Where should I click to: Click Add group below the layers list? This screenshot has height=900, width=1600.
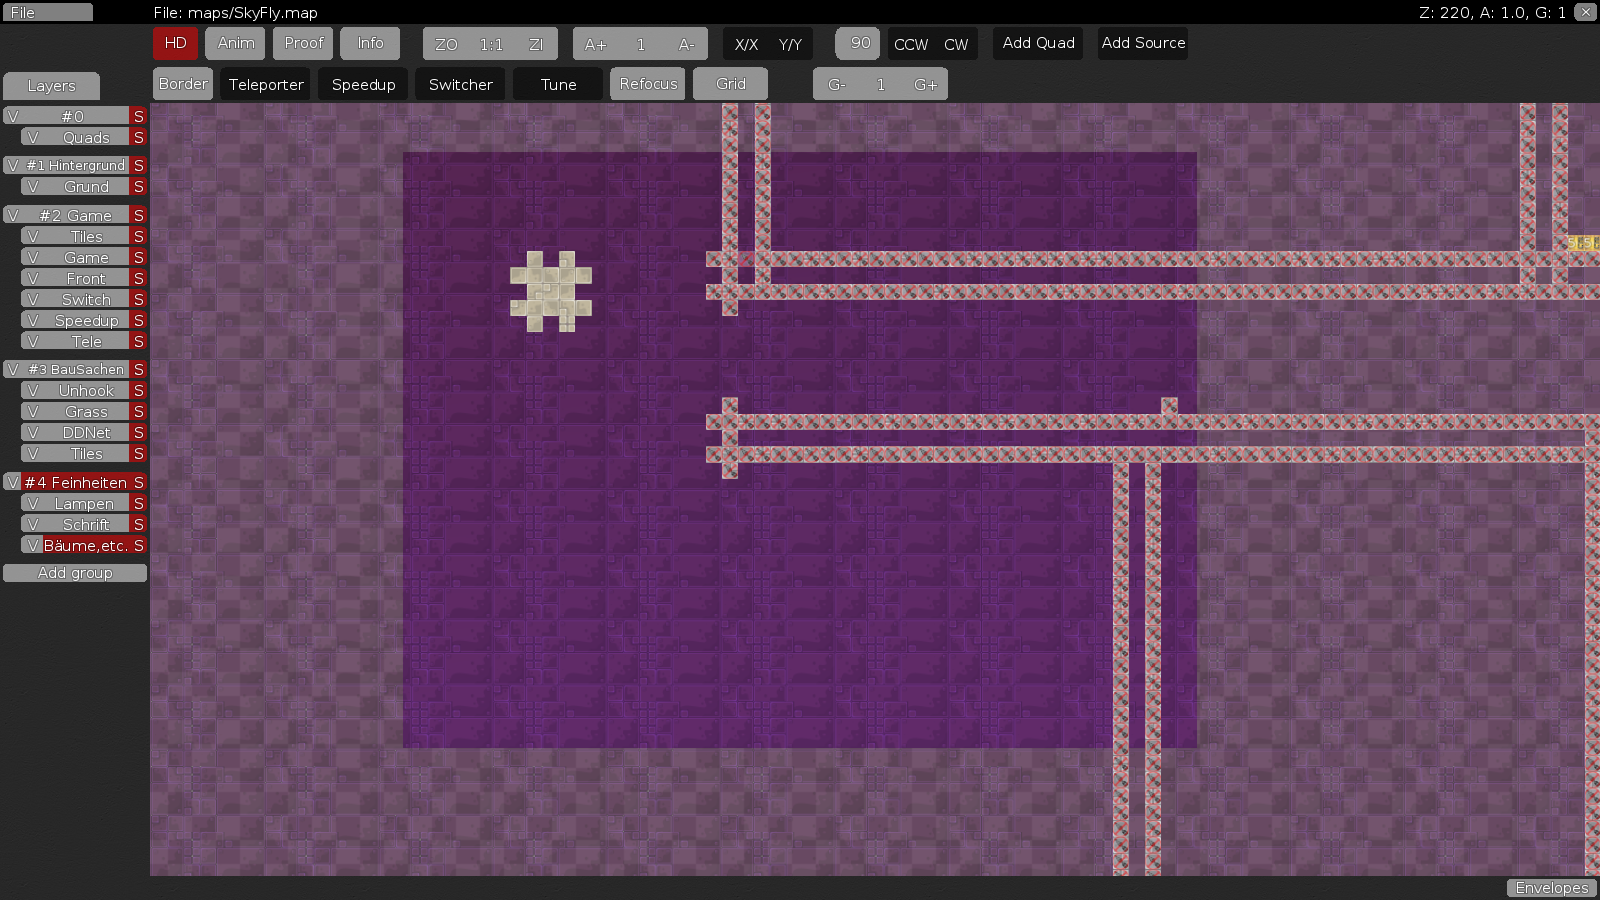tap(74, 572)
